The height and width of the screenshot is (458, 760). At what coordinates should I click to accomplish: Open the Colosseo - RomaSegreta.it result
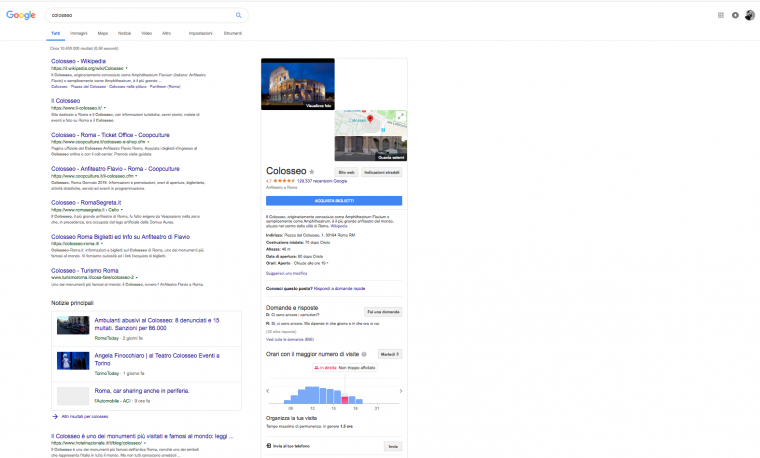tap(86, 203)
